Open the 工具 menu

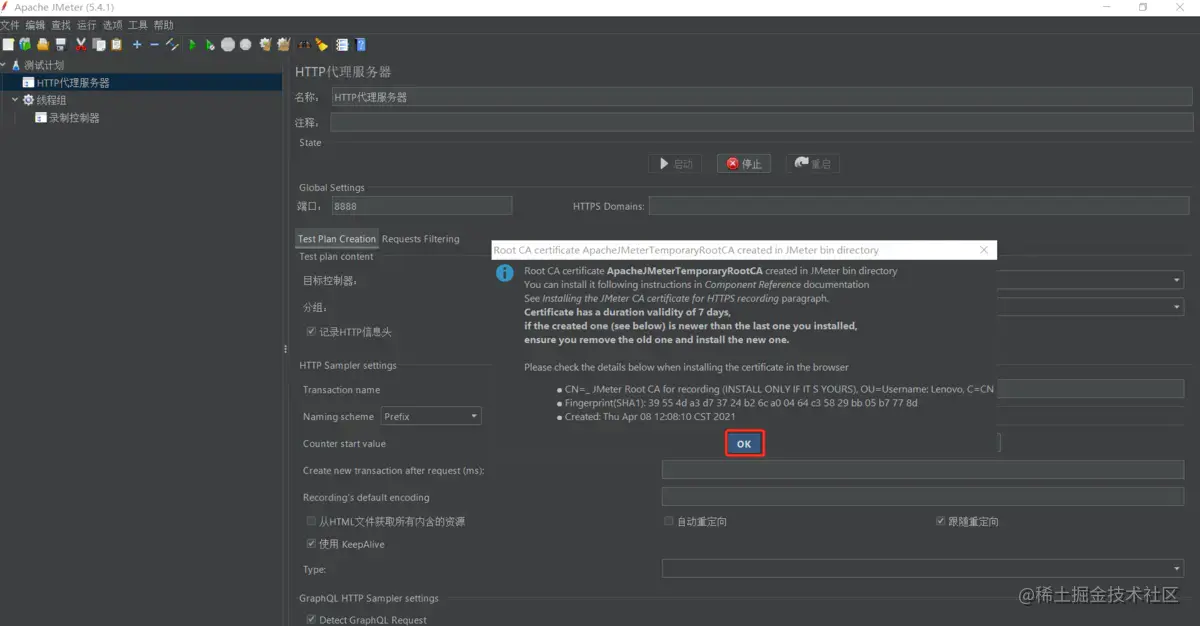pos(138,25)
